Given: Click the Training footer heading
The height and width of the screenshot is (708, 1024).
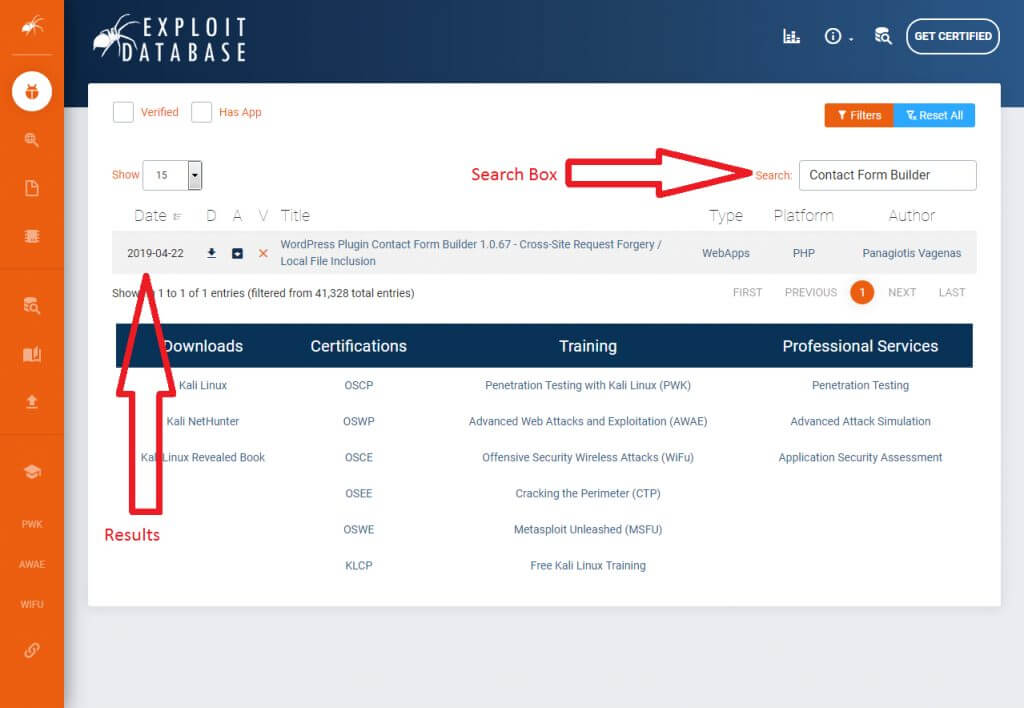Looking at the screenshot, I should tap(588, 346).
